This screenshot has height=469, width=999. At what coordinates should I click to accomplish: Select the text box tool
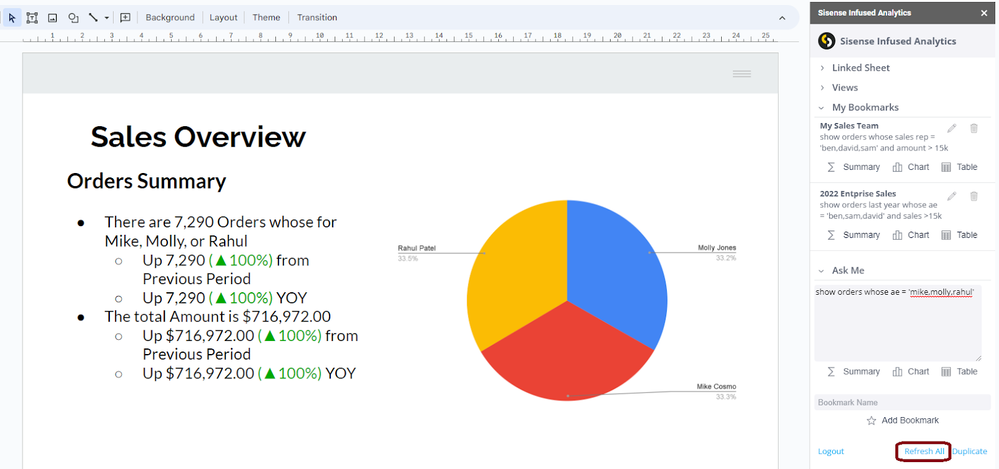(x=32, y=18)
